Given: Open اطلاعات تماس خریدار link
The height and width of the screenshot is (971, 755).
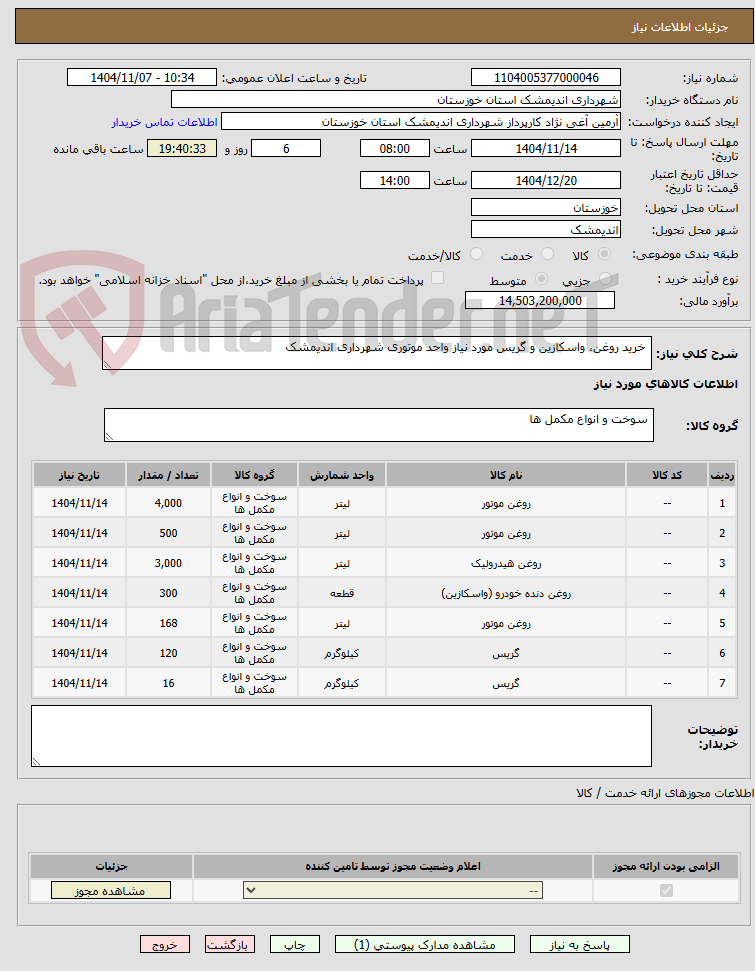Looking at the screenshot, I should pos(164,122).
